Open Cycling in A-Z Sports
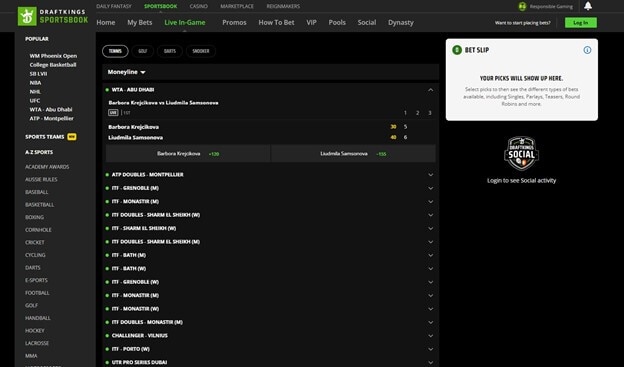The width and height of the screenshot is (624, 367). pos(35,255)
